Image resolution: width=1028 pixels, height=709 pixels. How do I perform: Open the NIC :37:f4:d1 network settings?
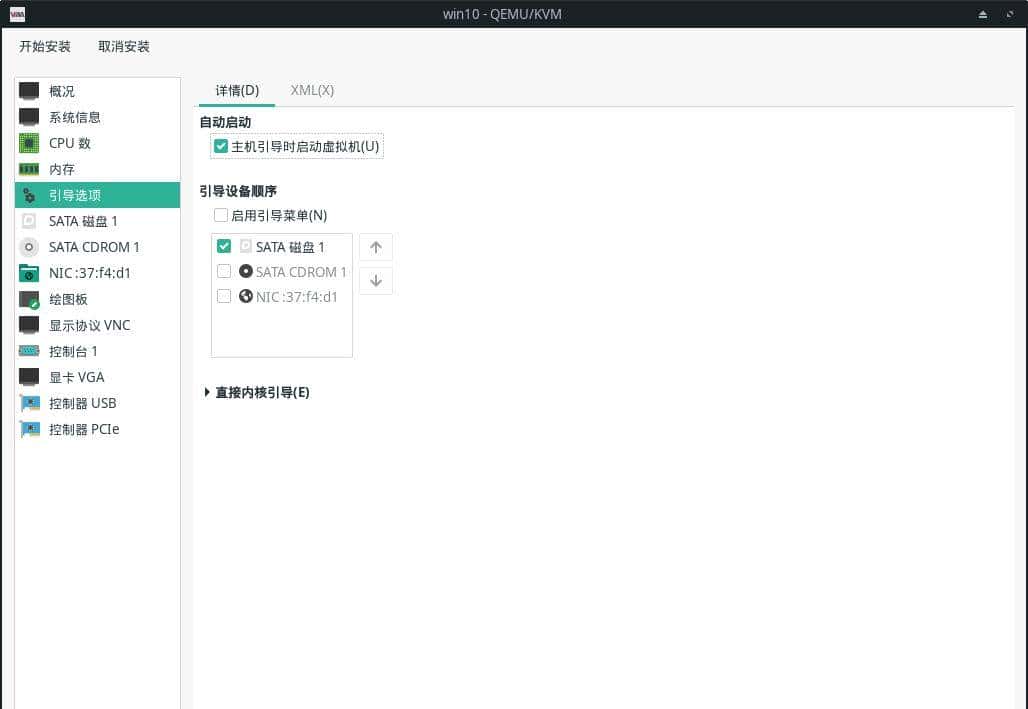(81, 273)
